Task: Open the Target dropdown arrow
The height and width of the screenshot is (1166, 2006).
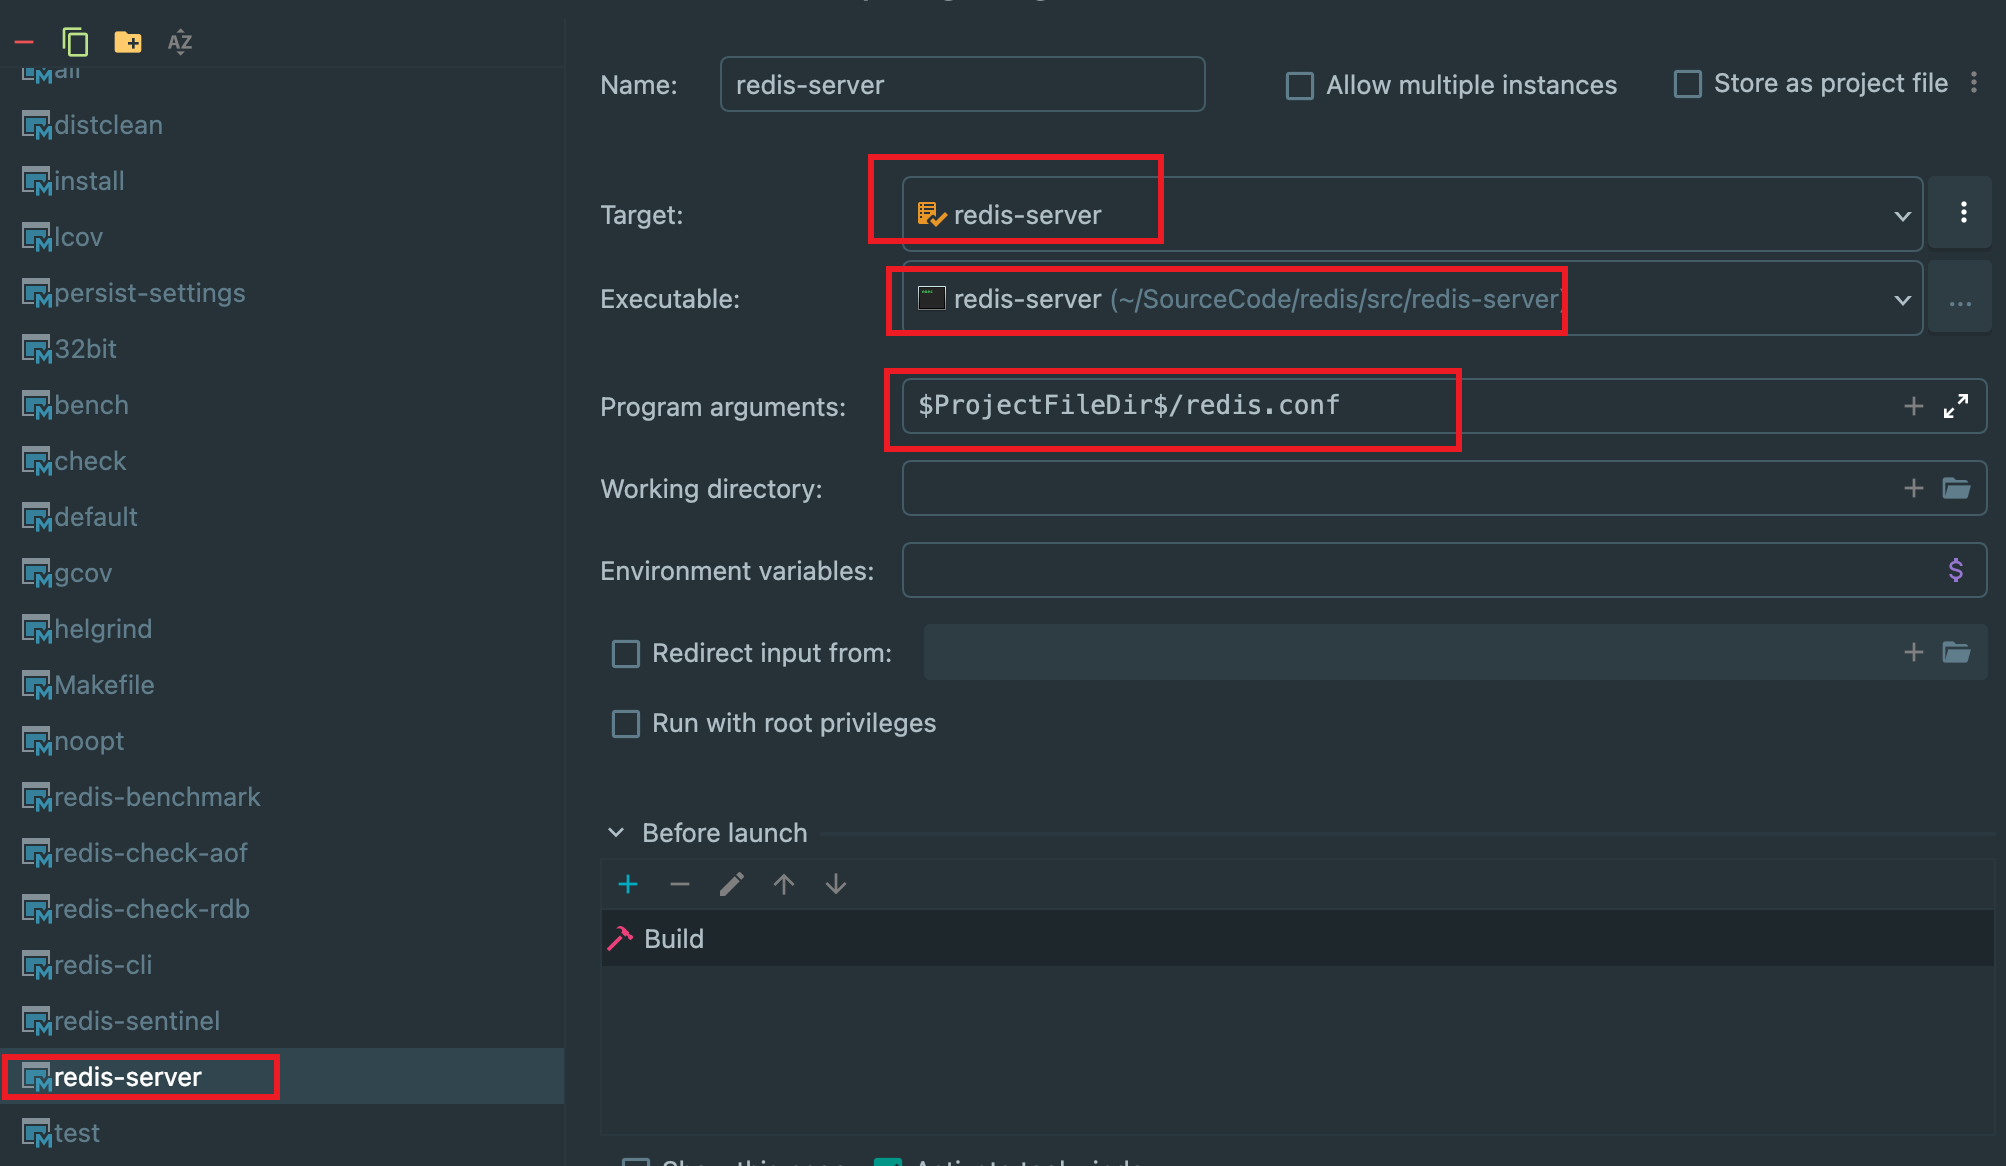Action: (1902, 215)
